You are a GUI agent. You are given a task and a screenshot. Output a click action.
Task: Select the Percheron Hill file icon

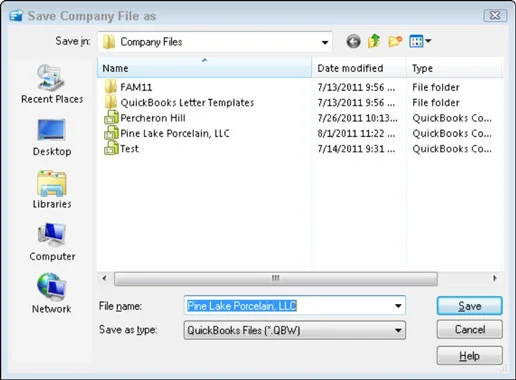(x=111, y=117)
